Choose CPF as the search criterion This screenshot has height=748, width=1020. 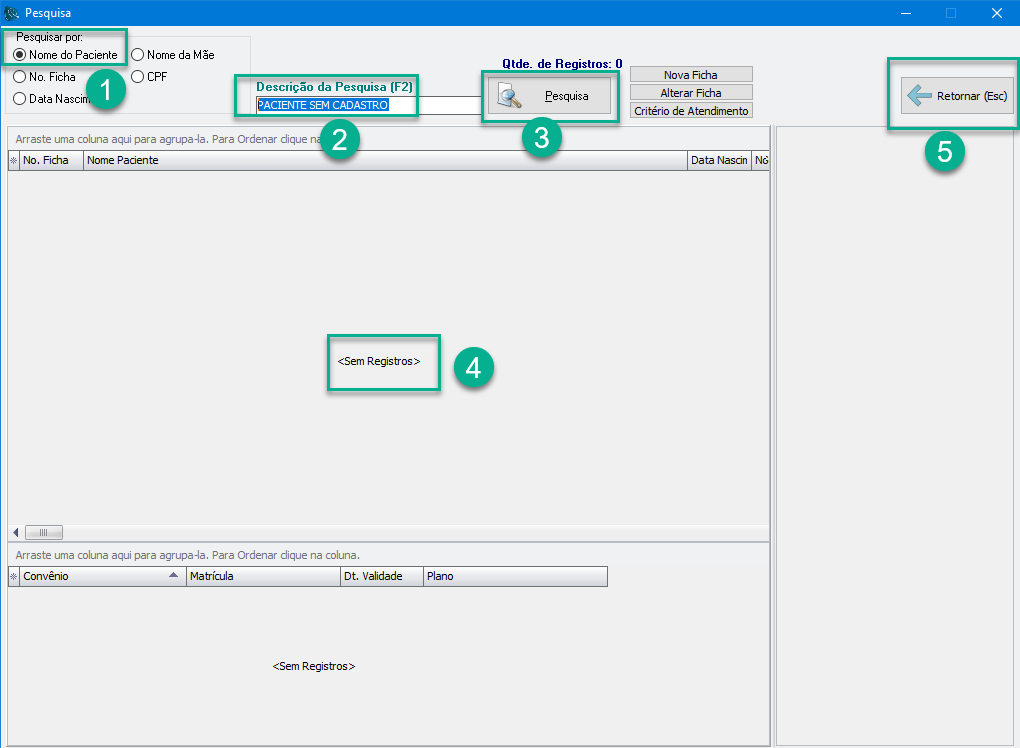tap(138, 77)
